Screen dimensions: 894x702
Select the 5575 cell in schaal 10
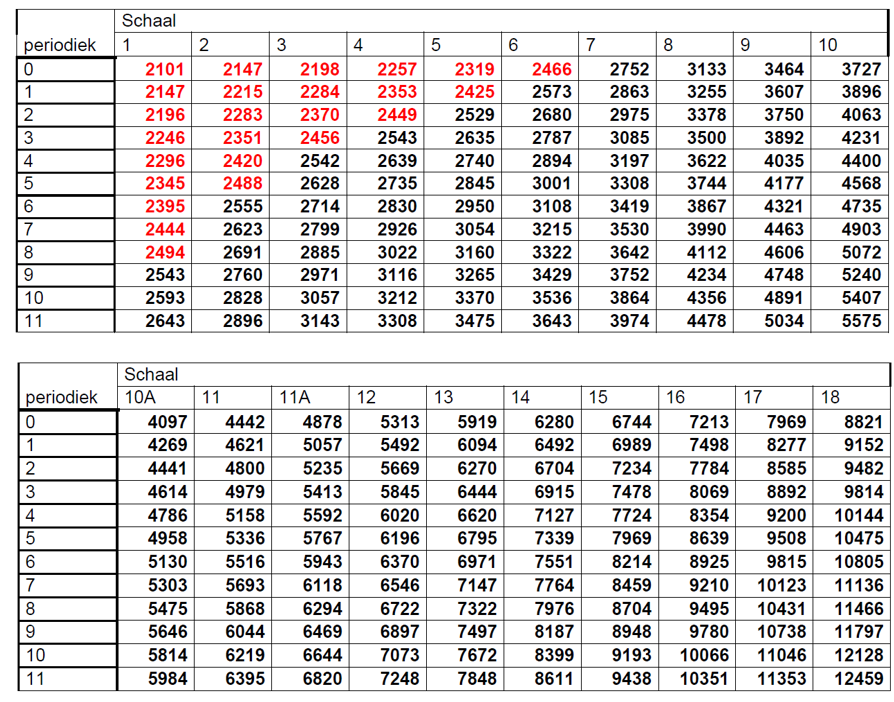(x=862, y=320)
